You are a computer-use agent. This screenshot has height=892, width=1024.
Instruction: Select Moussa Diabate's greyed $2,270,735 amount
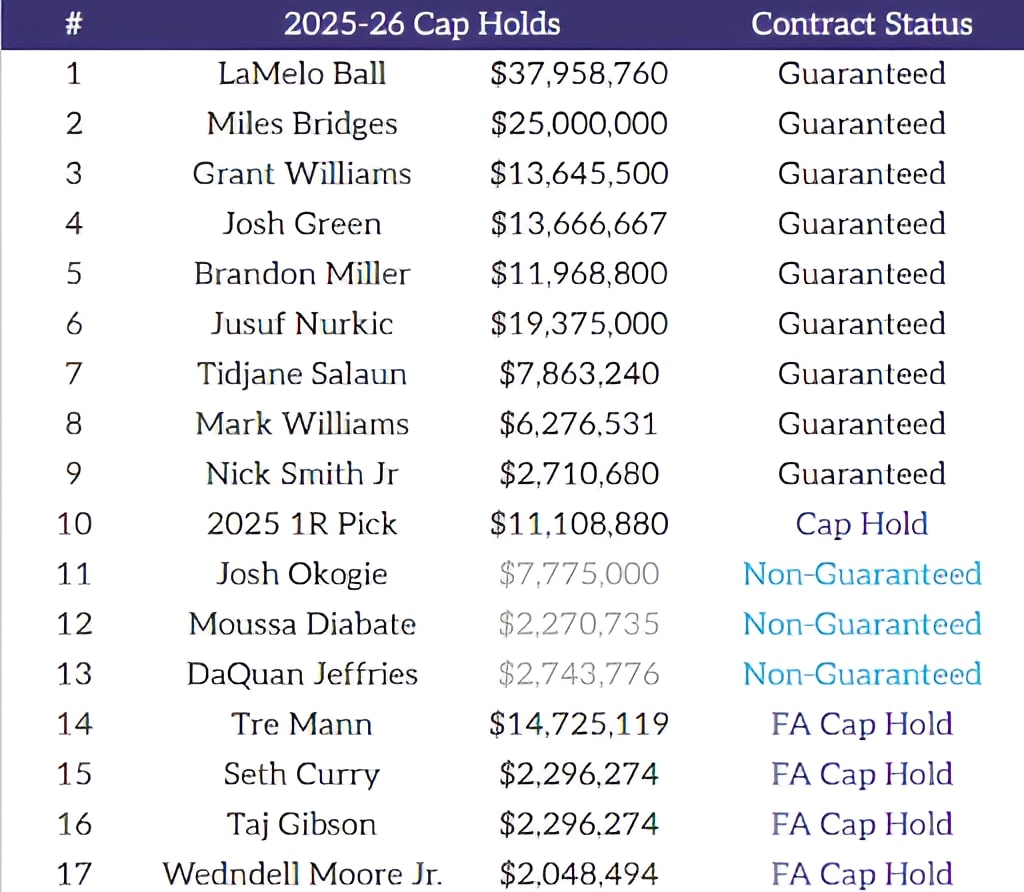pyautogui.click(x=579, y=623)
